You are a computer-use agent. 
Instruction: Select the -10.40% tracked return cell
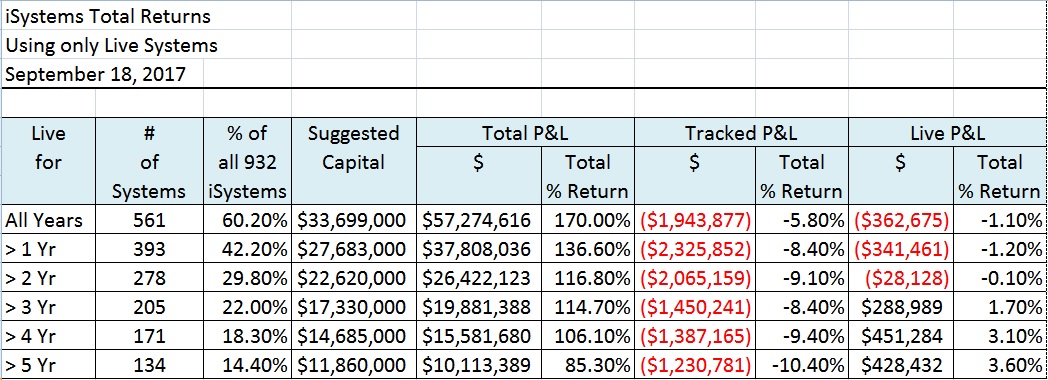802,365
